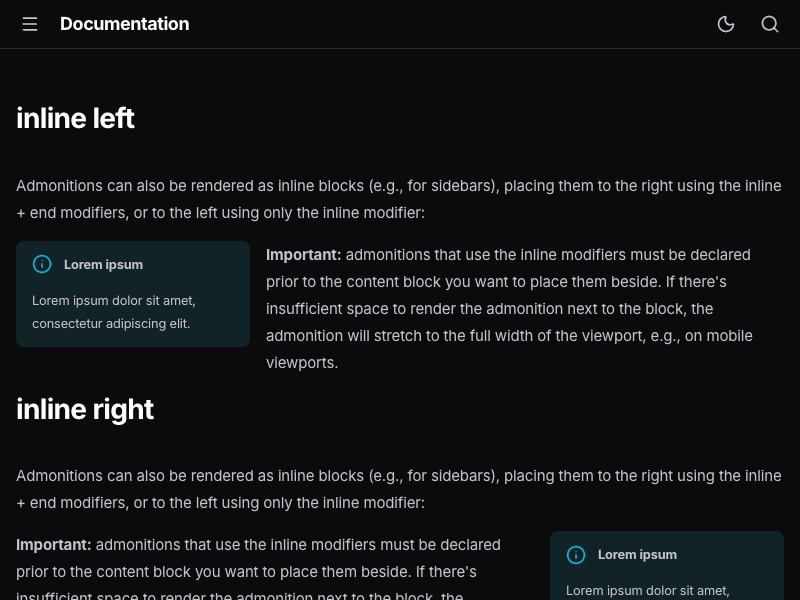Click empty area of the top header bar
Screen dimensions: 800x600
(x=450, y=24)
